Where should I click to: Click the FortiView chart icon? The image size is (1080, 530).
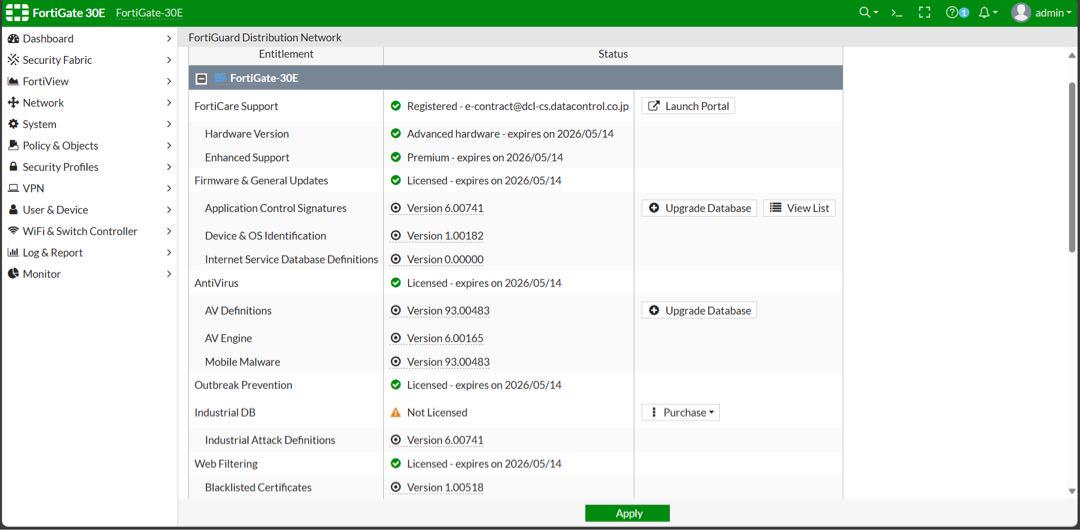[13, 81]
